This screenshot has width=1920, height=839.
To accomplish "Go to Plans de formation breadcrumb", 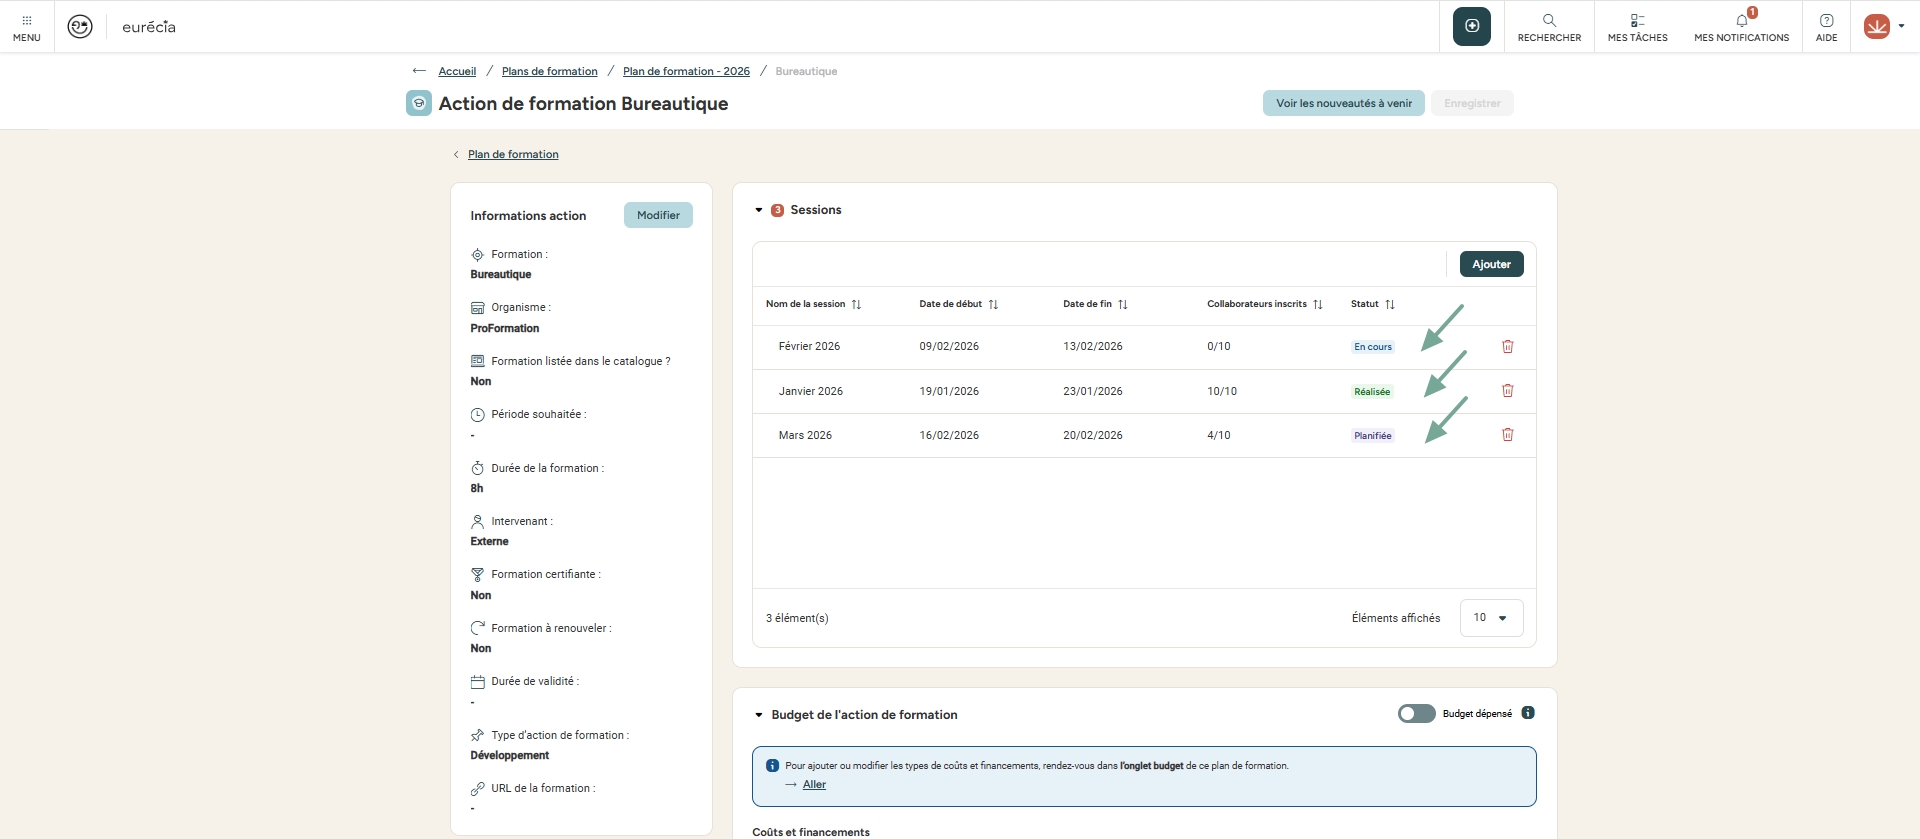I will point(549,71).
